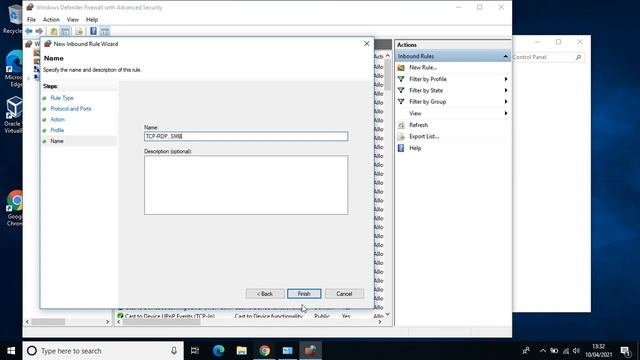Click the volume icon in system tray
The height and width of the screenshot is (360, 640).
point(576,351)
